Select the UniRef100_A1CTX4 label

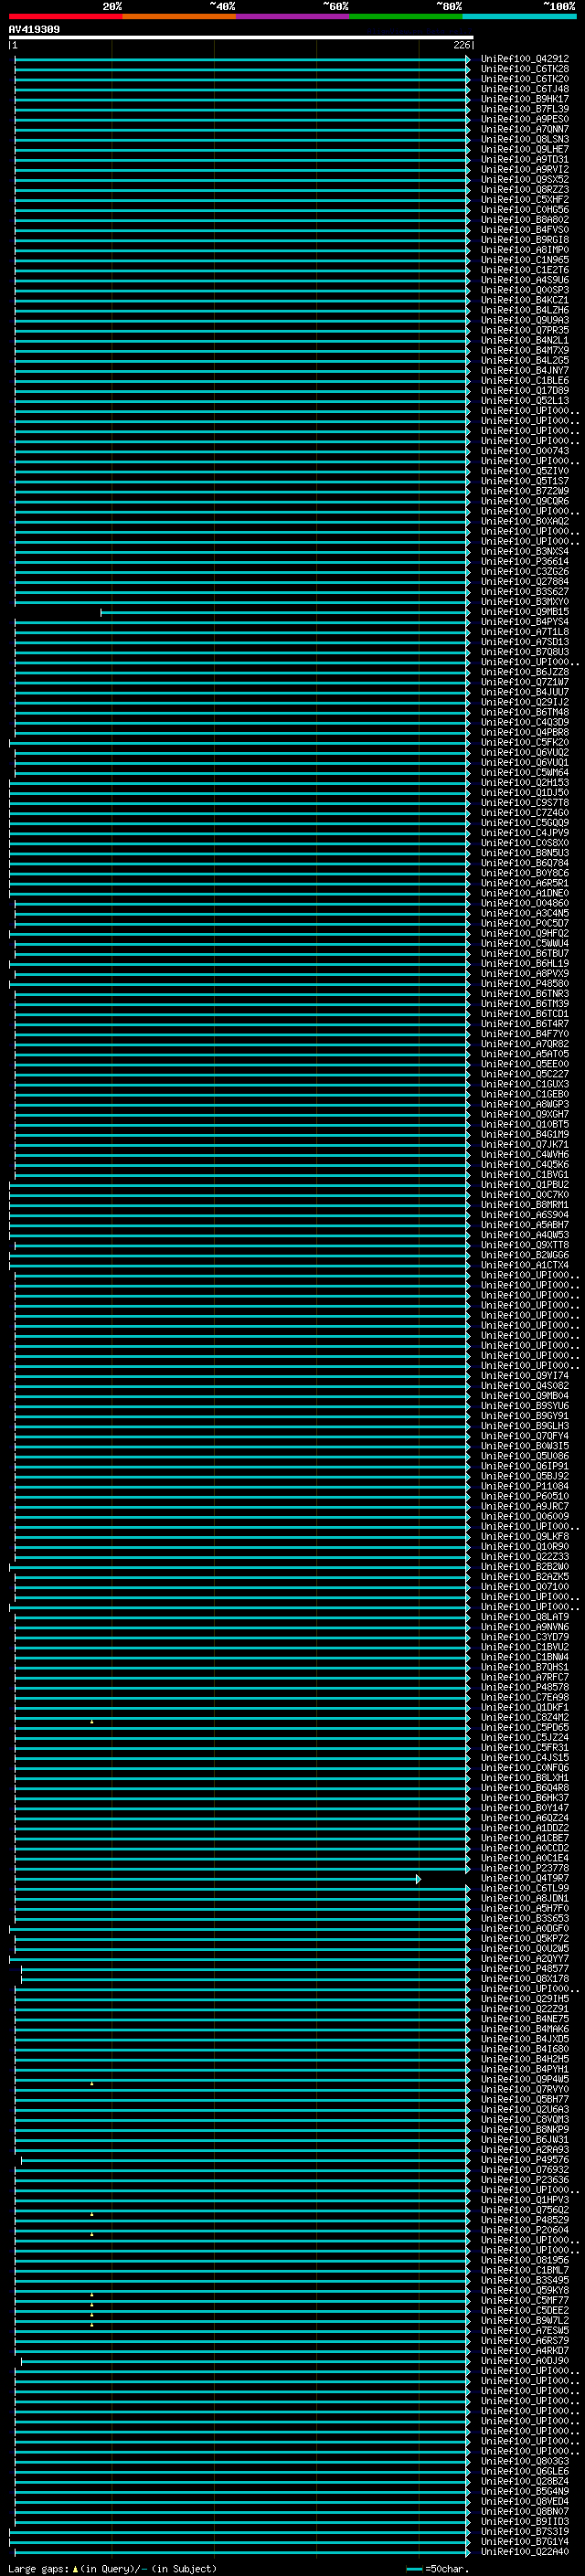(x=525, y=1265)
